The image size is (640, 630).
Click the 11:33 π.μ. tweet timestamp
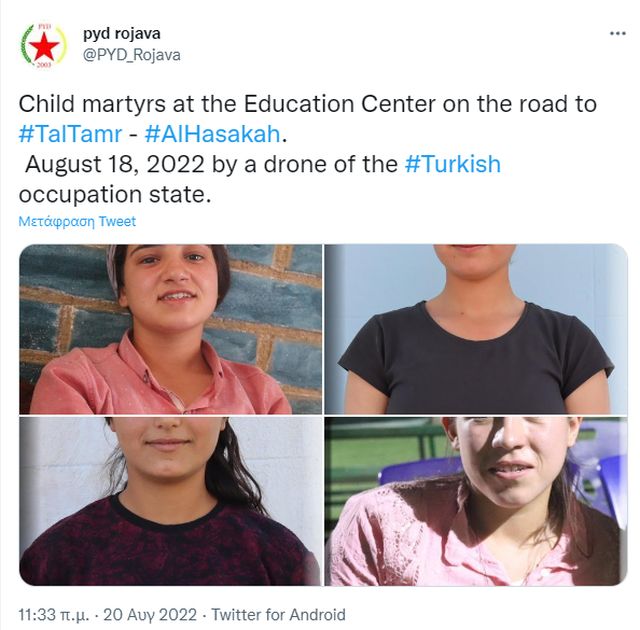53,615
